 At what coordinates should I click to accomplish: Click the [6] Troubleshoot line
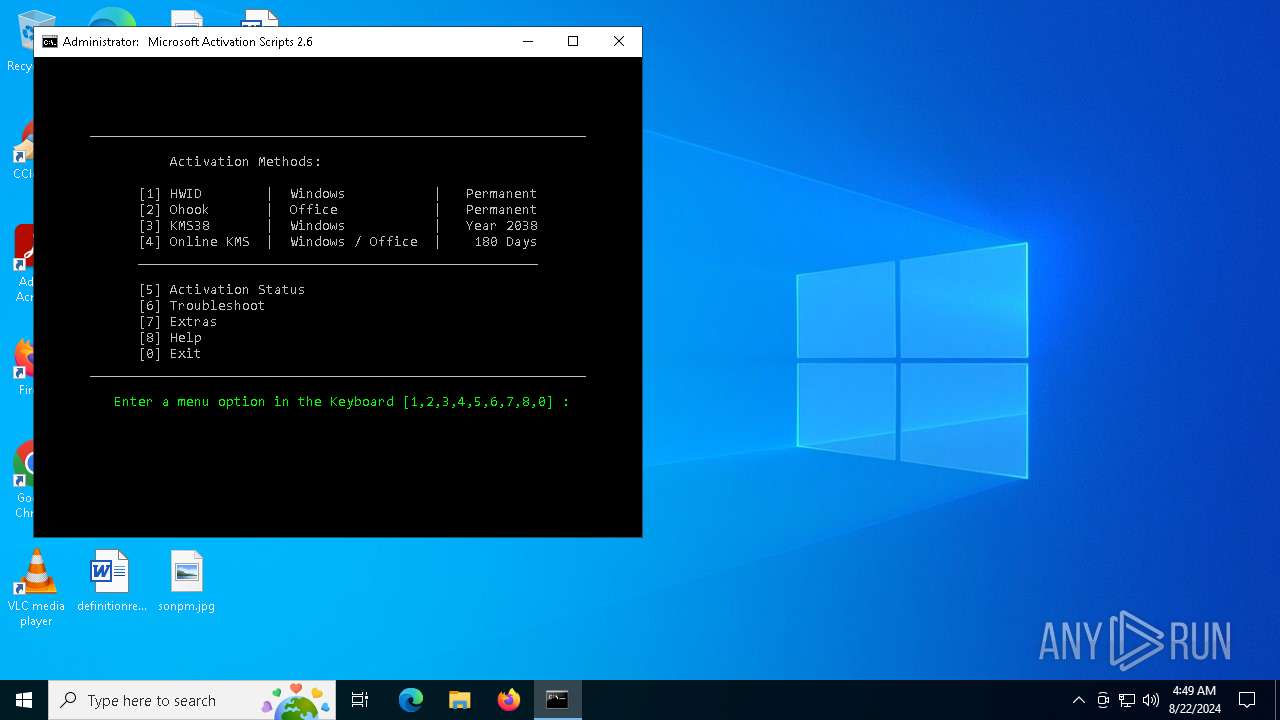pyautogui.click(x=202, y=306)
